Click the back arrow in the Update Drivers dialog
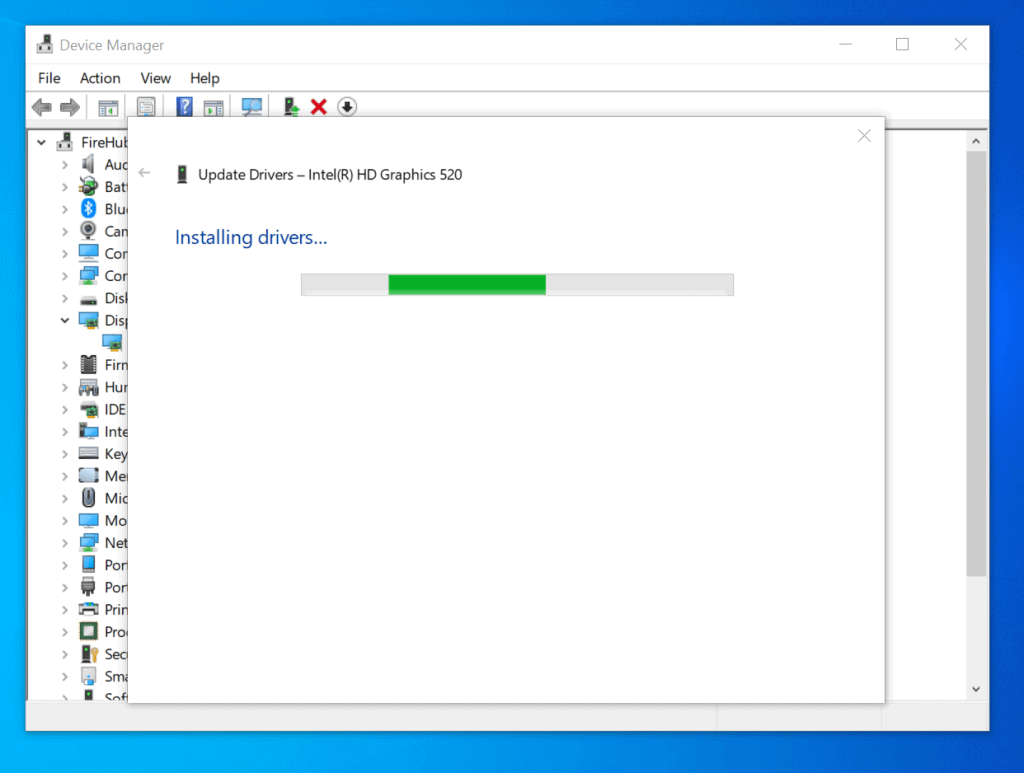 [144, 173]
